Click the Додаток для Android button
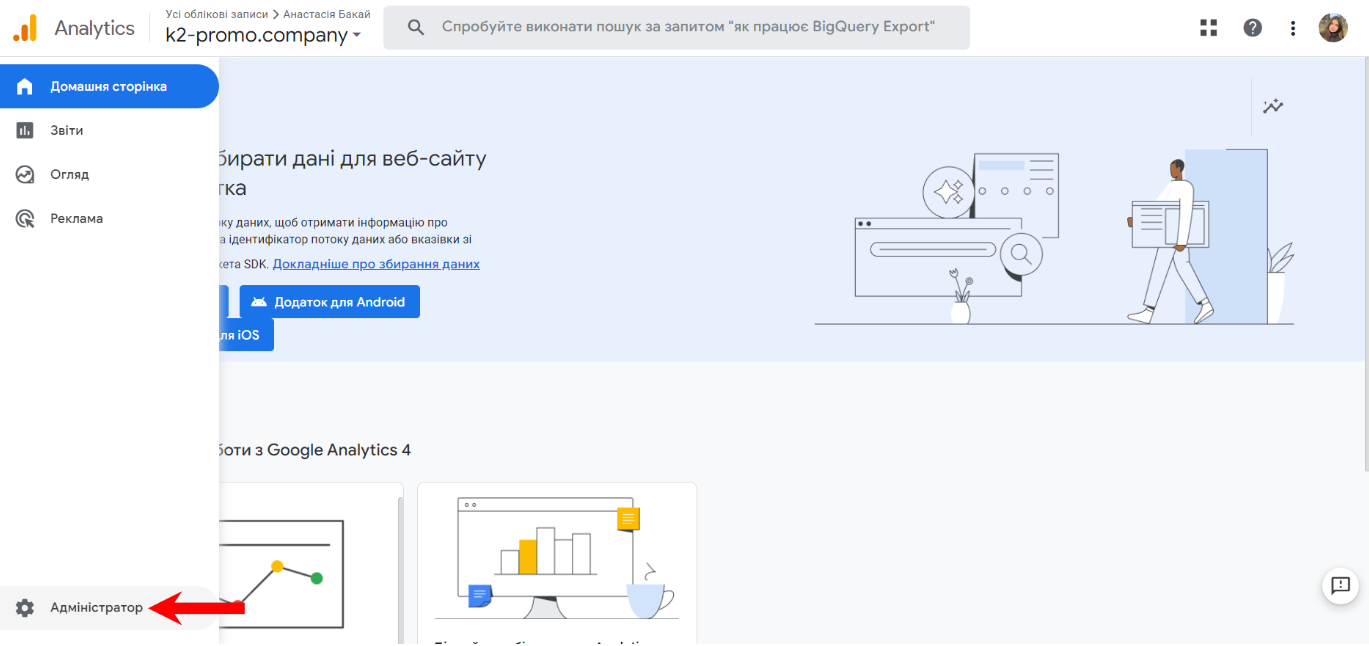 [x=330, y=301]
